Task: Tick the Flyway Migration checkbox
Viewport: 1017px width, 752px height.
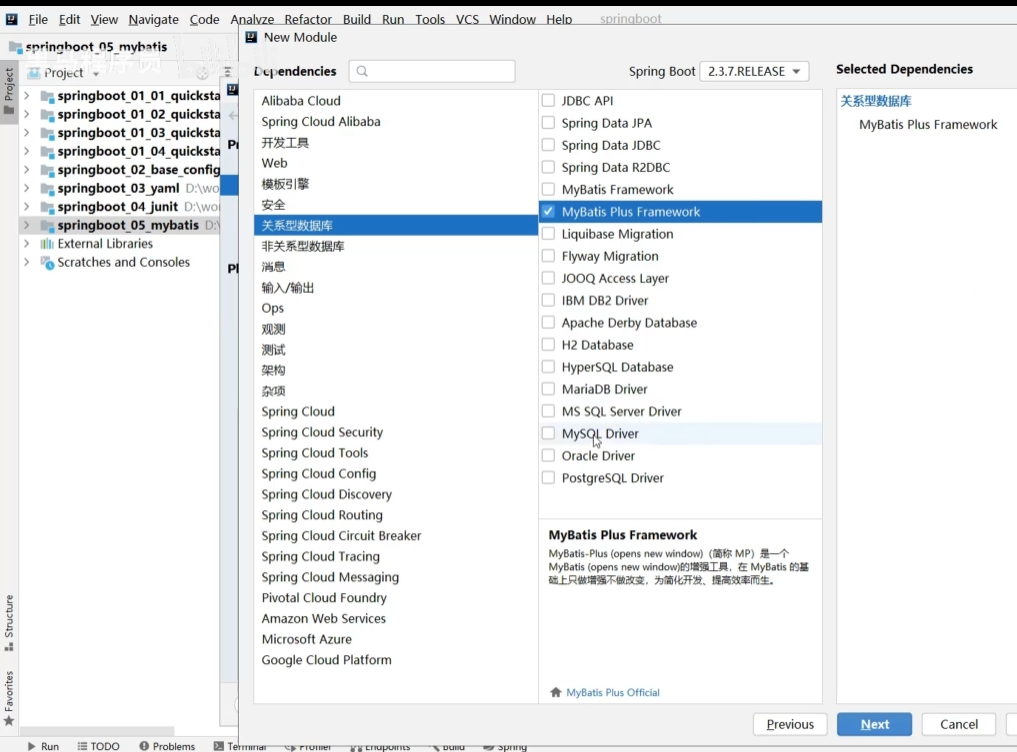Action: tap(548, 256)
